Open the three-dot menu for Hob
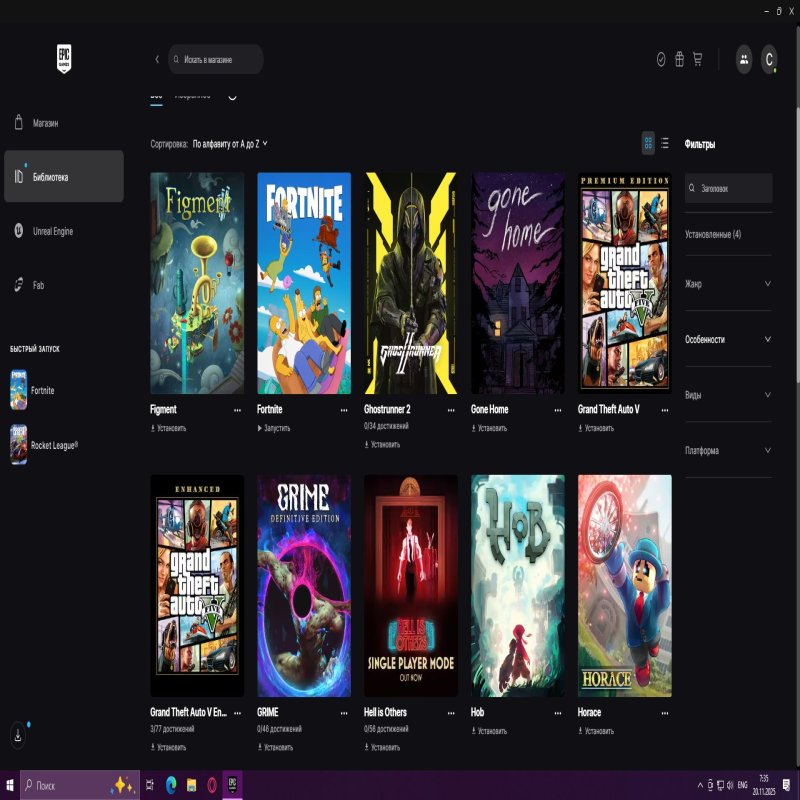 [x=558, y=713]
